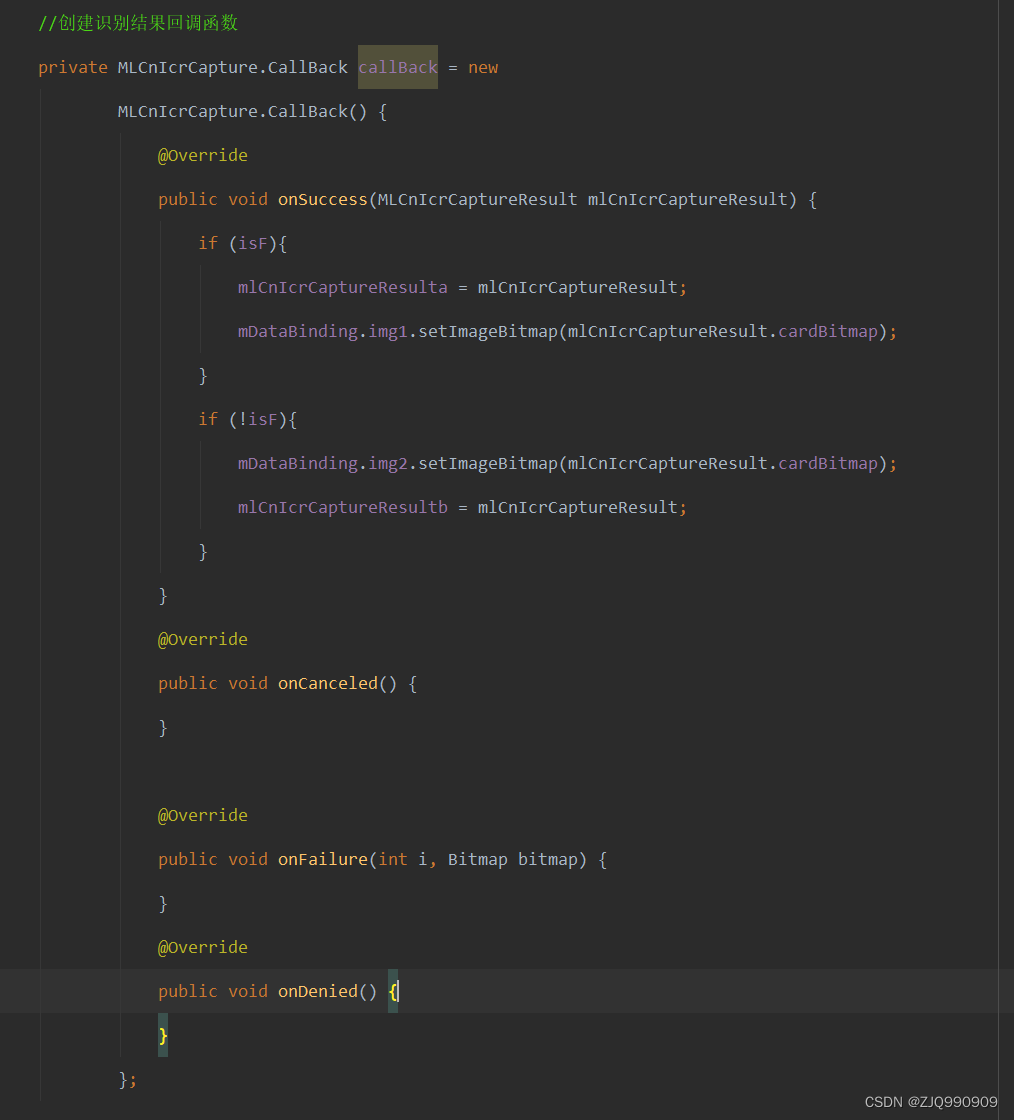Click the highlighted opening brace after onDenied()
This screenshot has width=1014, height=1120.
coord(393,991)
